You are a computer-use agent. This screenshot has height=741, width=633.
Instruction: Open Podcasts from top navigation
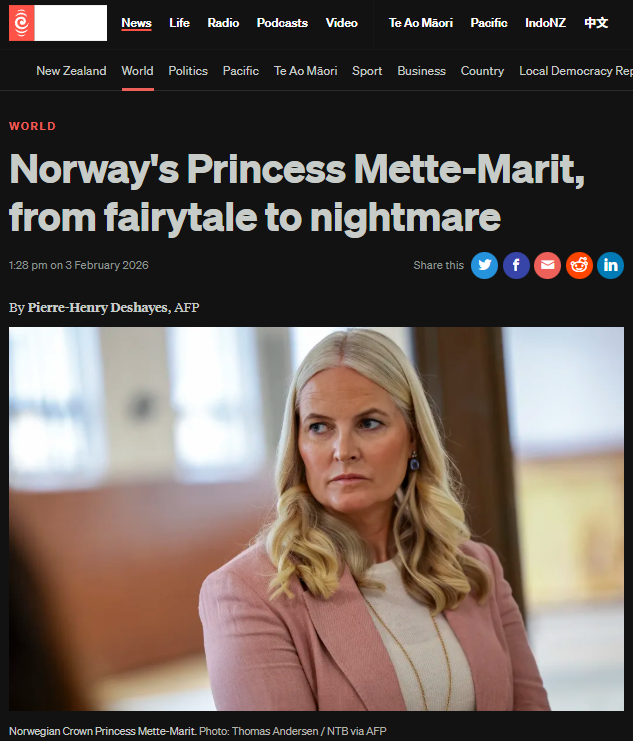[x=281, y=23]
